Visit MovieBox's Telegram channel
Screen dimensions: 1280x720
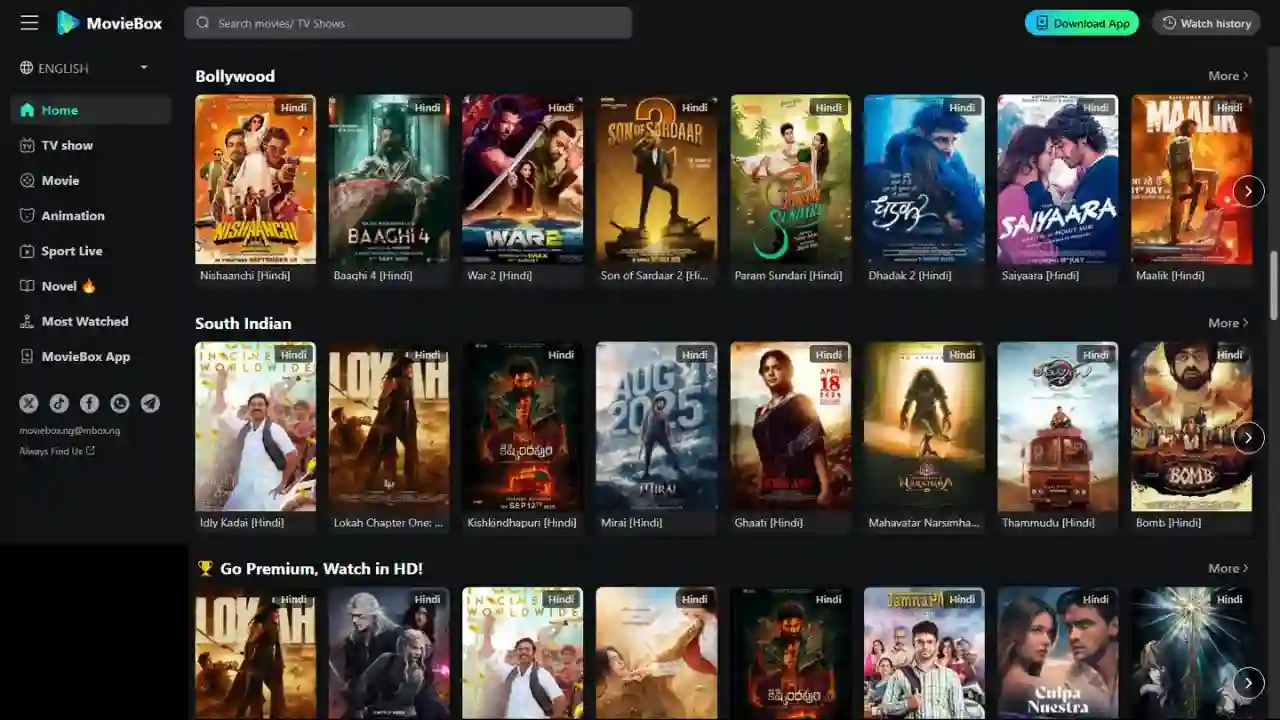point(150,403)
